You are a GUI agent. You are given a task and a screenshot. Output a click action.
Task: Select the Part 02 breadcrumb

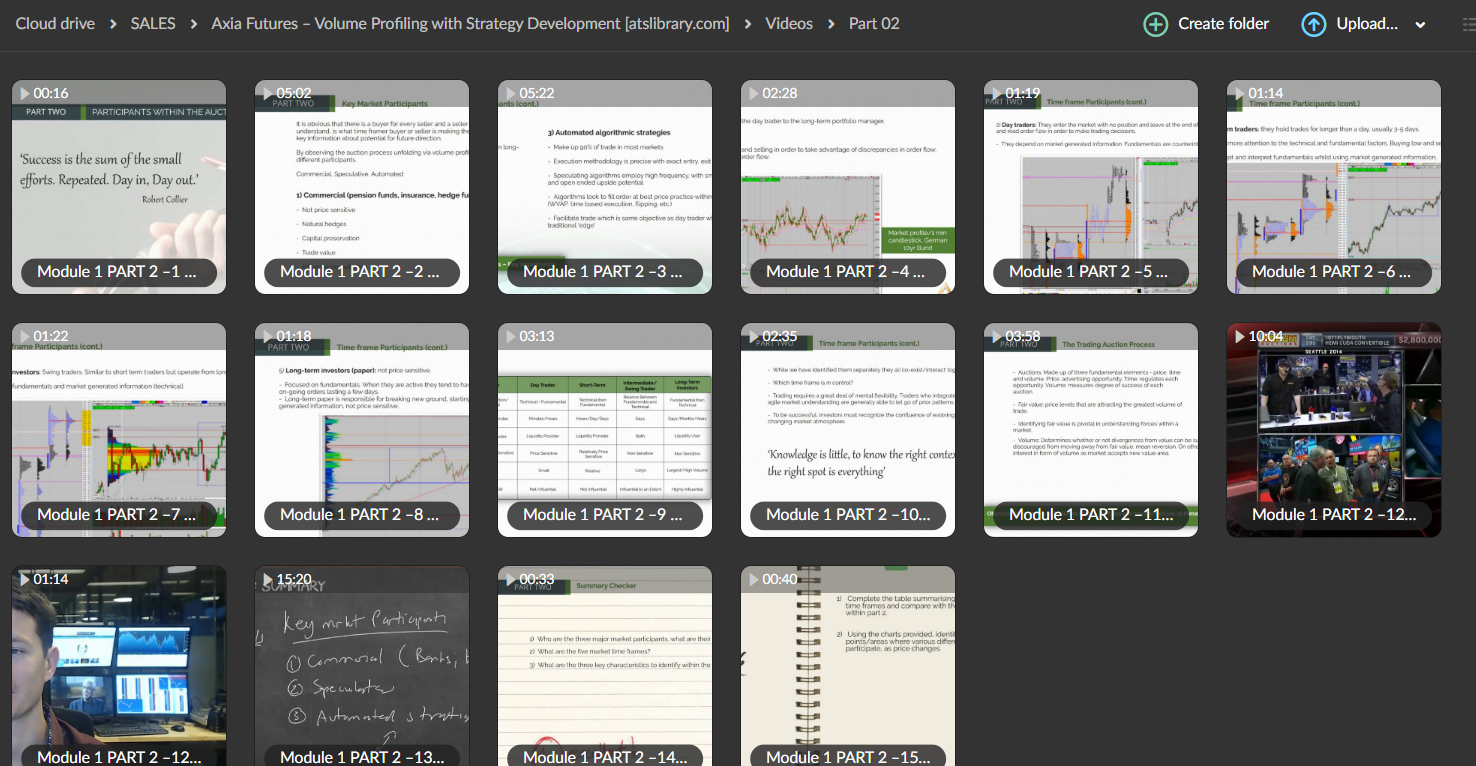coord(874,23)
